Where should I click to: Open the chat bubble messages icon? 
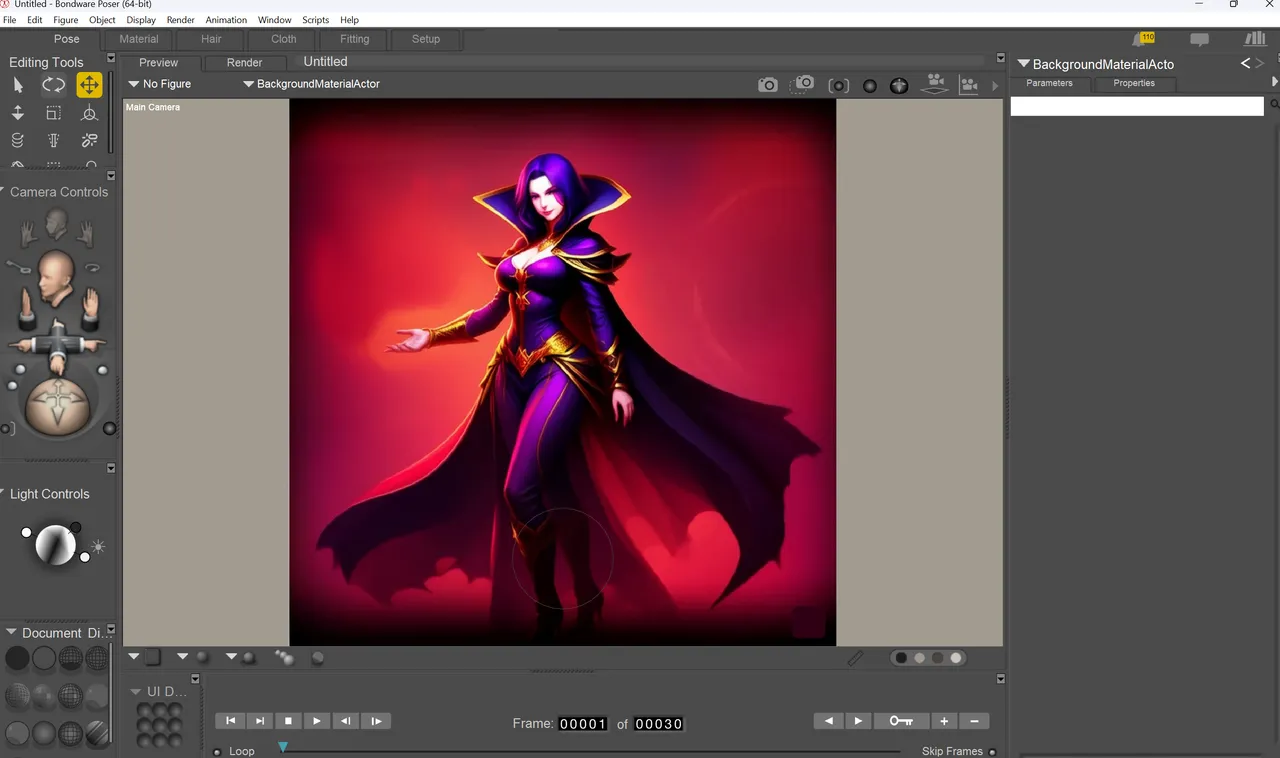coord(1199,39)
